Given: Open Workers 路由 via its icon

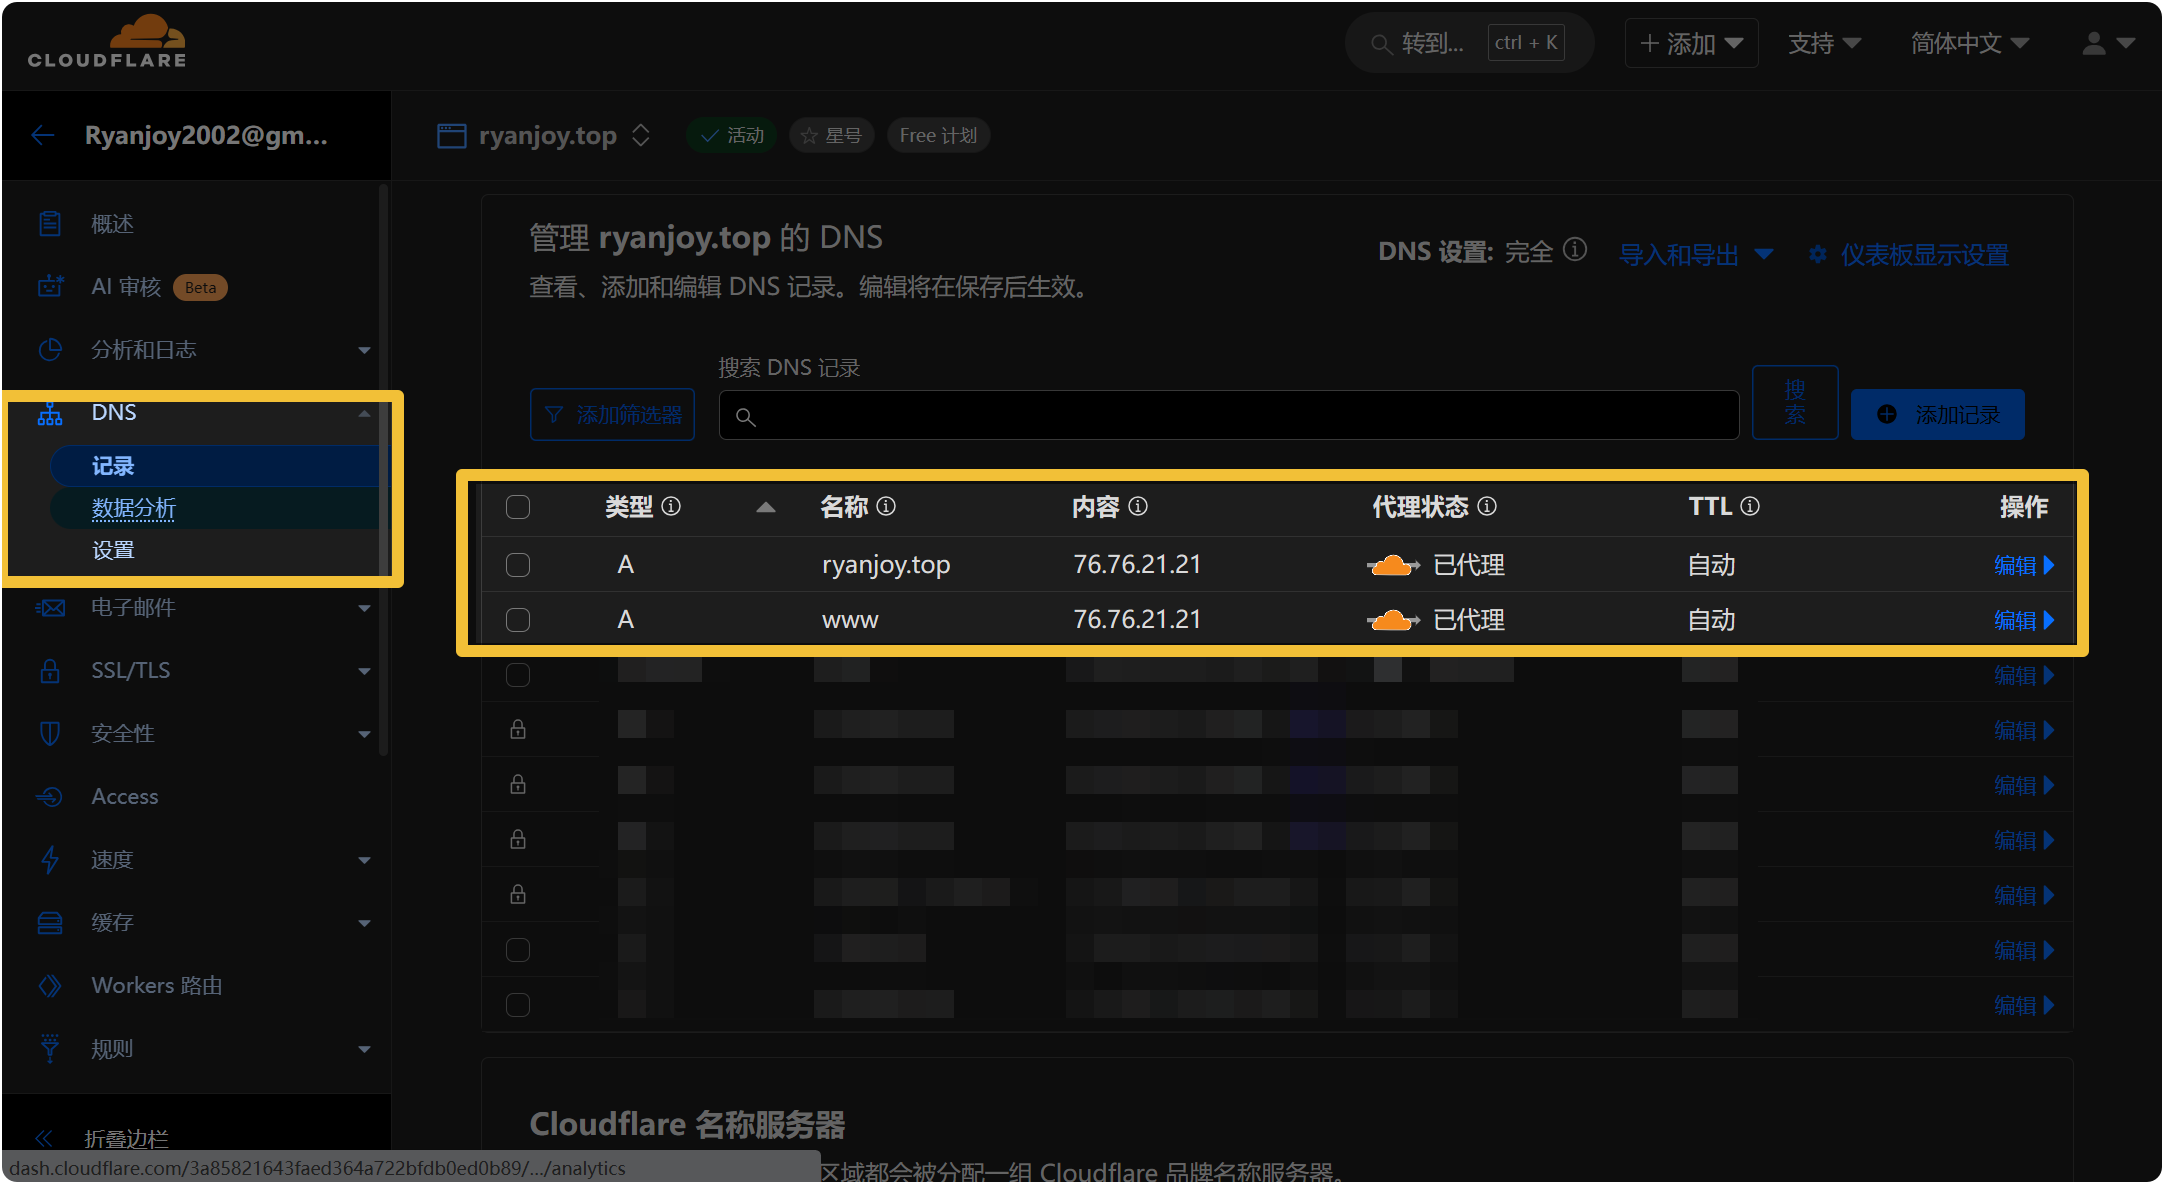Looking at the screenshot, I should [50, 985].
